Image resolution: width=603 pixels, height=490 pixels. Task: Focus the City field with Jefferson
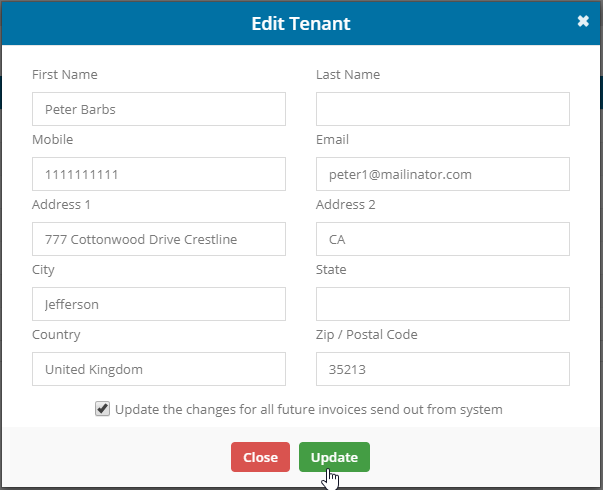(x=159, y=304)
